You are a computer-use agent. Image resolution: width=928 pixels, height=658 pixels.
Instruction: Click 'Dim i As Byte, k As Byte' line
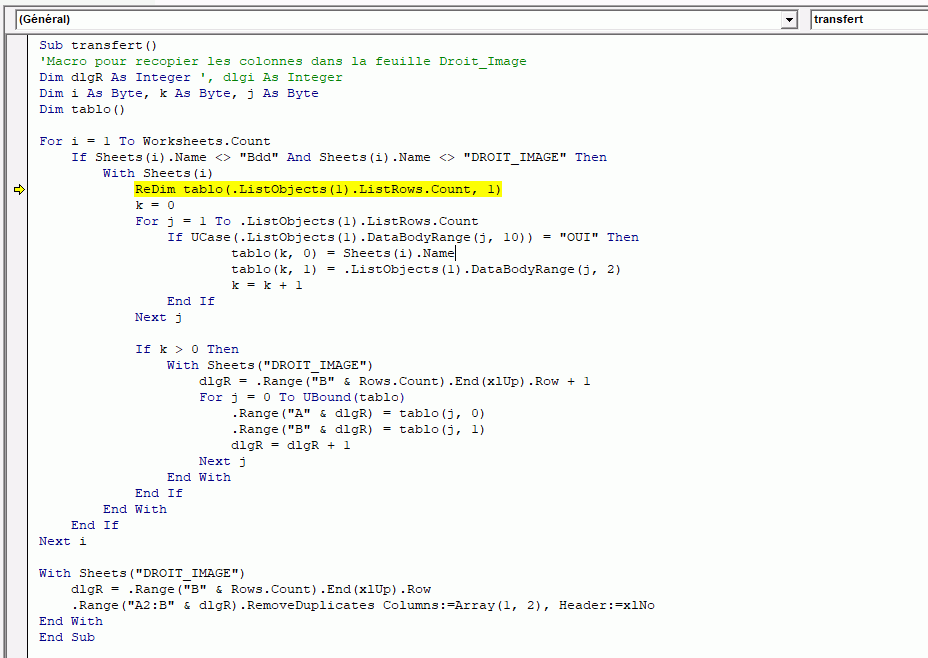pyautogui.click(x=179, y=93)
